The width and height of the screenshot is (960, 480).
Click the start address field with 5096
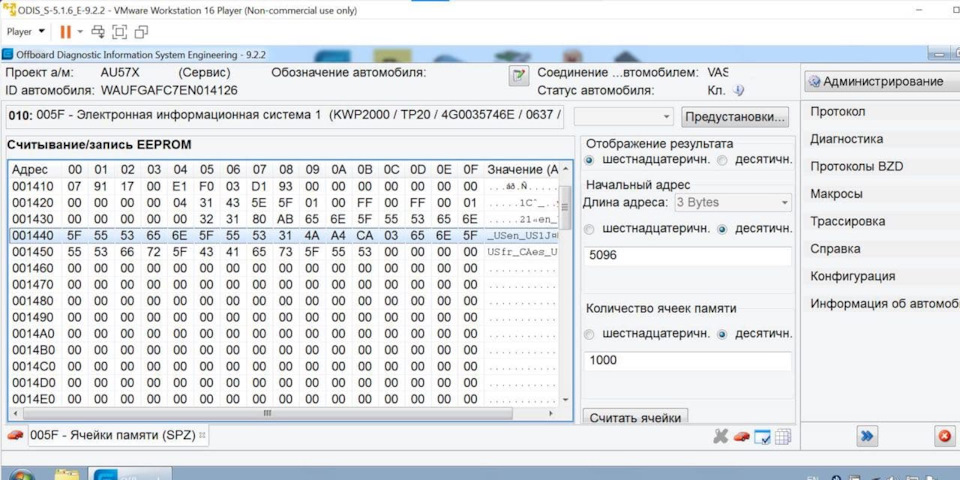coord(688,256)
